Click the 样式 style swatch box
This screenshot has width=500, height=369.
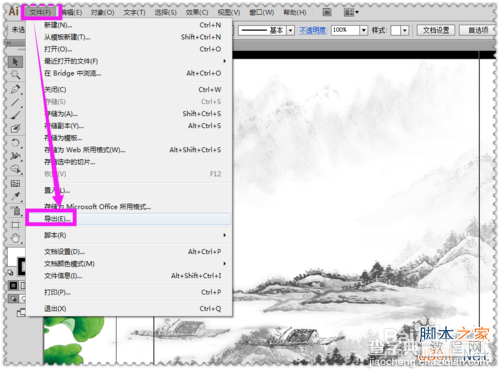396,30
